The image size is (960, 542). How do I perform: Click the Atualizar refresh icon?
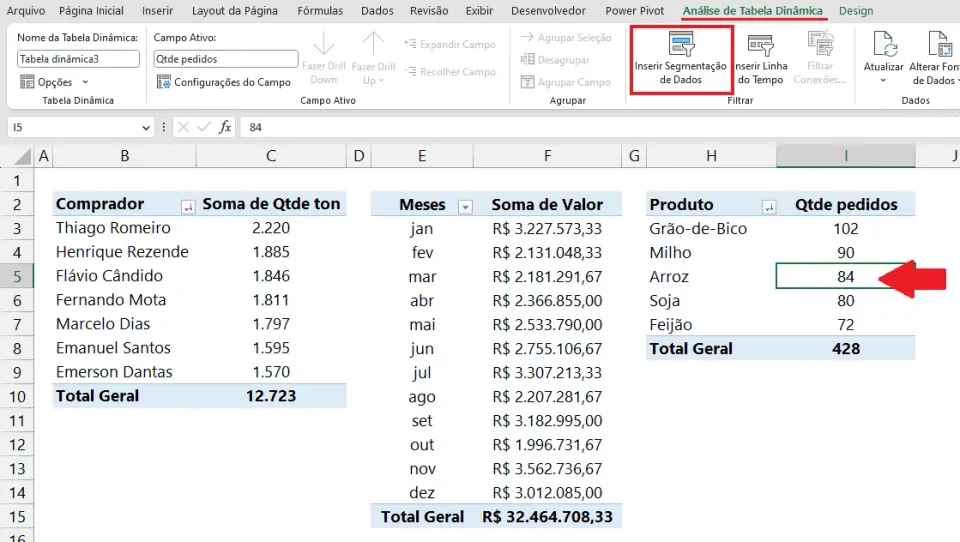884,44
